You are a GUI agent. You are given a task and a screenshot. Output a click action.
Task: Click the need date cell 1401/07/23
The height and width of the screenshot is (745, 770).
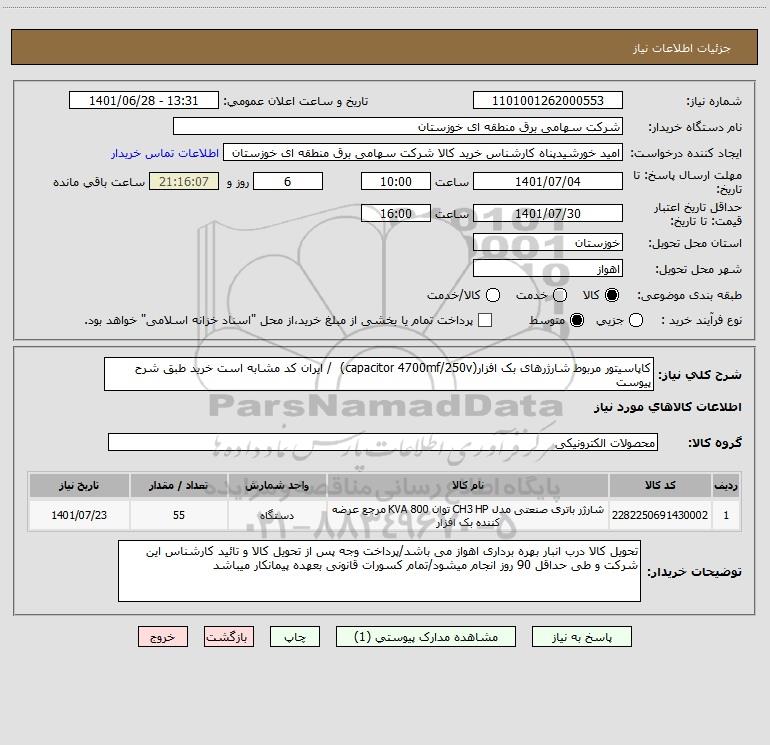point(79,515)
